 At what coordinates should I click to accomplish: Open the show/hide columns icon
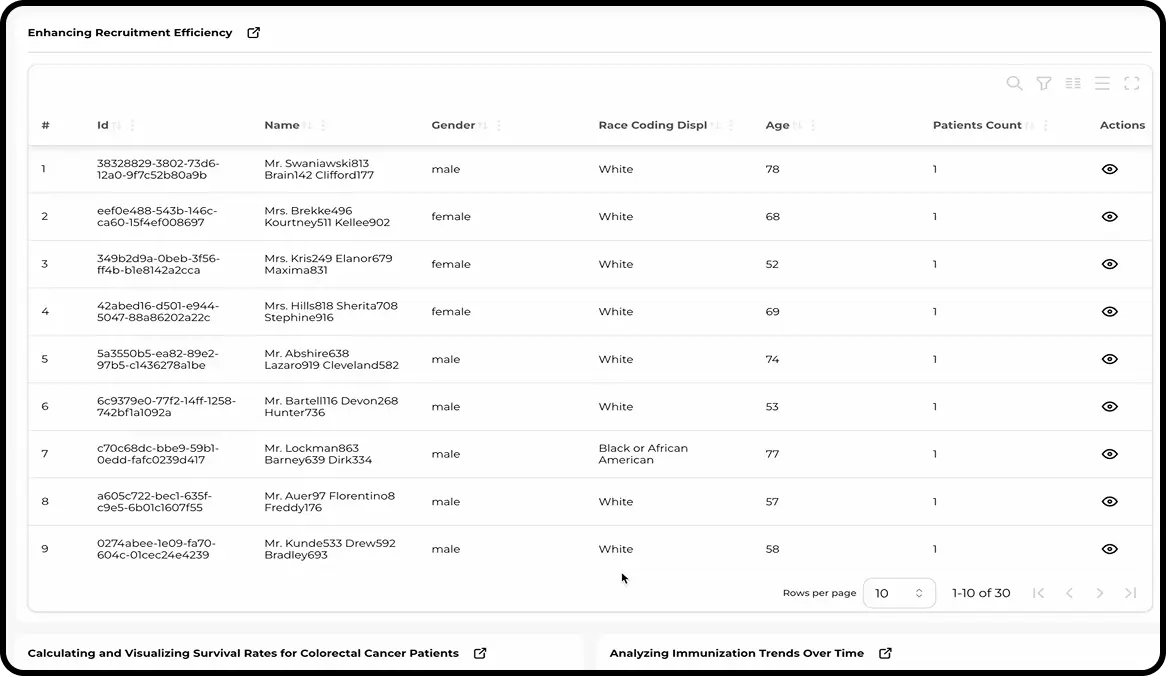tap(1073, 84)
